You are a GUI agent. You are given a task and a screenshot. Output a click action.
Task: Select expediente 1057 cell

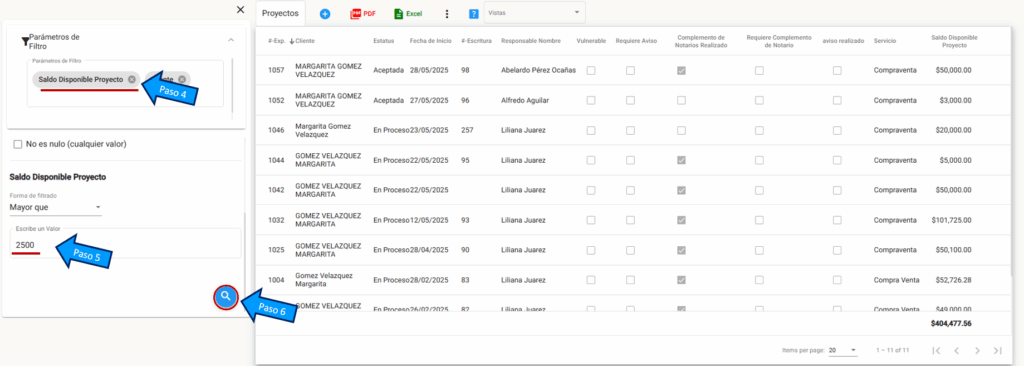coord(276,70)
